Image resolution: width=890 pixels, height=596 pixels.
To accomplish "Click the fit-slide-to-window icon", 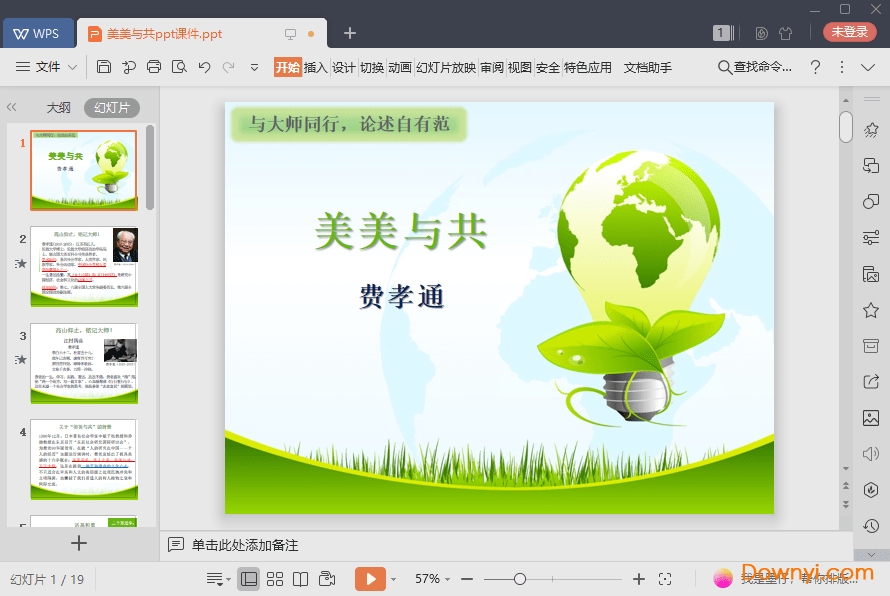I will [x=665, y=578].
